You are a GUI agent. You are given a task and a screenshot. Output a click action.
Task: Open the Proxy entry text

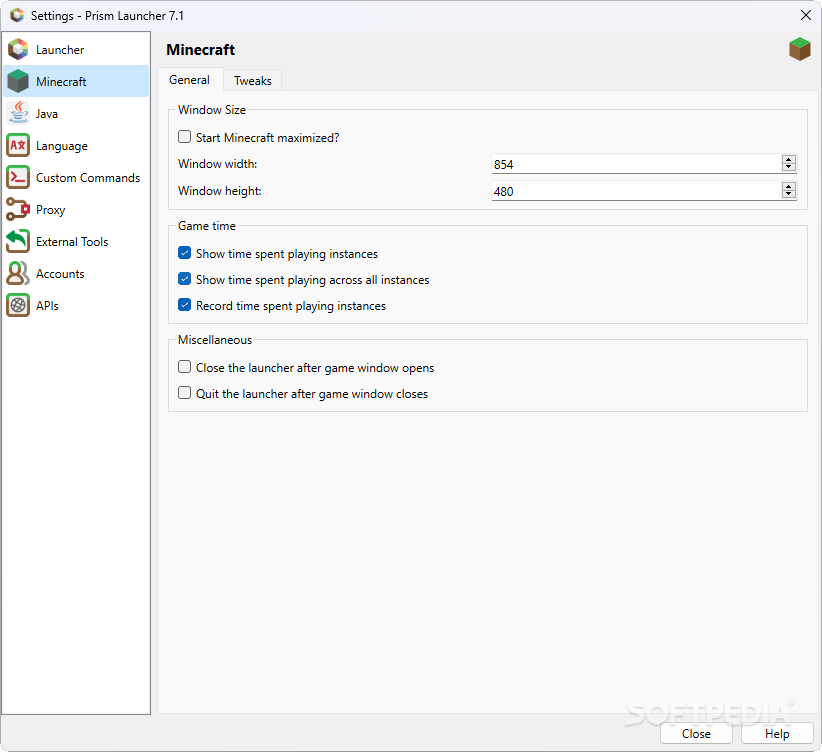50,210
